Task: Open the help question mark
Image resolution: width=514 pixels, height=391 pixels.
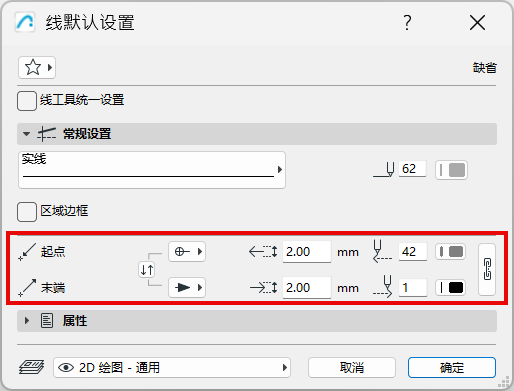Action: coord(407,23)
